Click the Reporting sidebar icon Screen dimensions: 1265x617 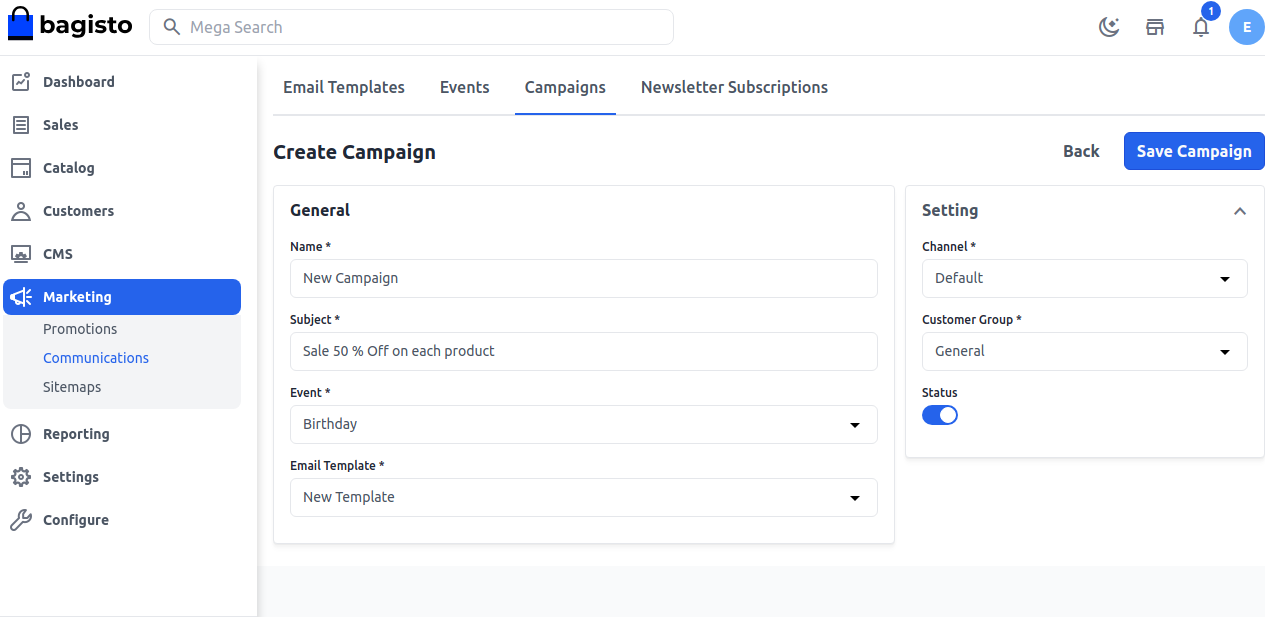tap(20, 433)
